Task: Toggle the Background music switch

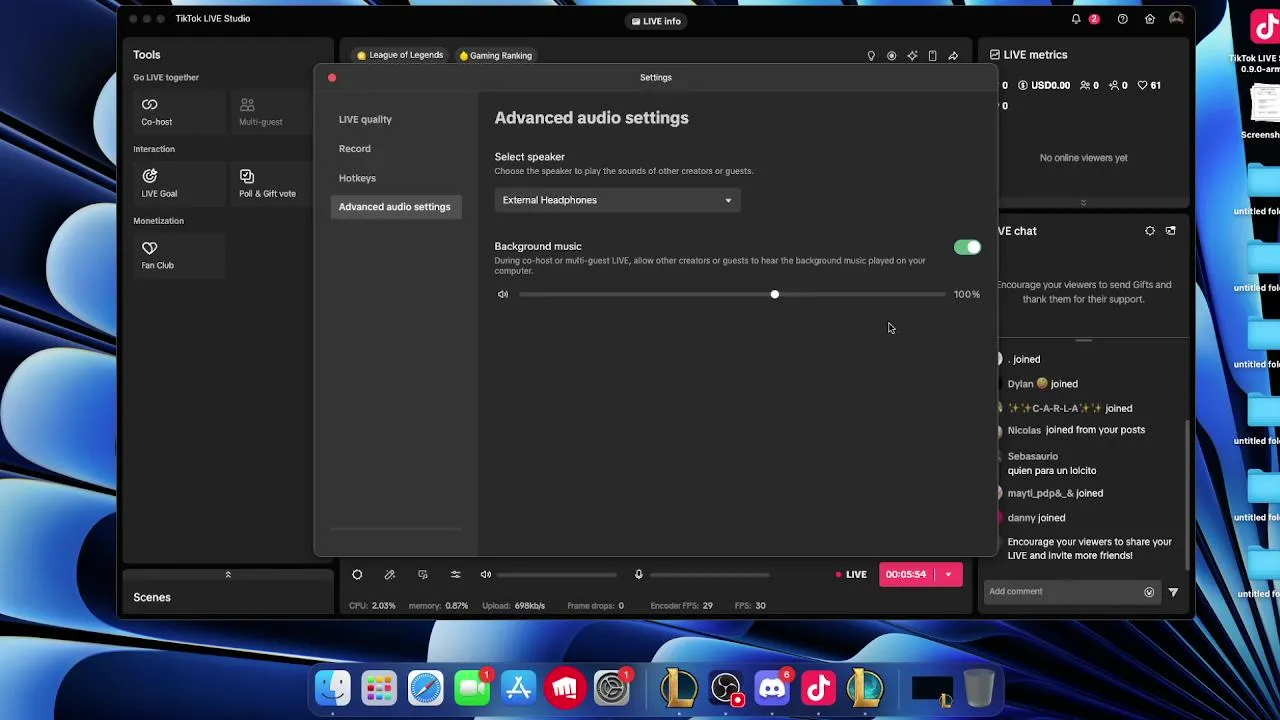Action: pos(967,247)
